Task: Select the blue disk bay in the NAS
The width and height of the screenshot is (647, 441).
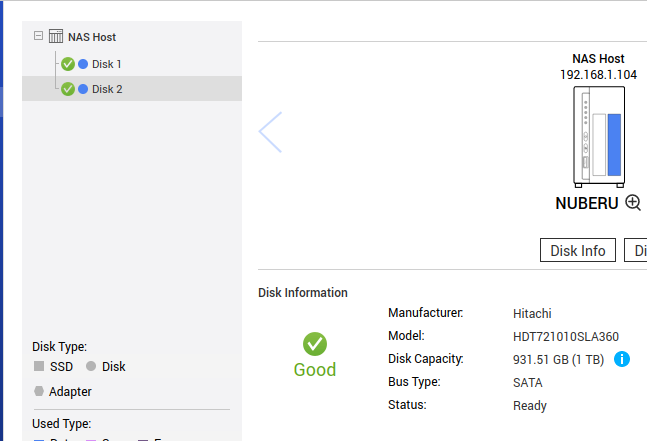Action: 614,143
